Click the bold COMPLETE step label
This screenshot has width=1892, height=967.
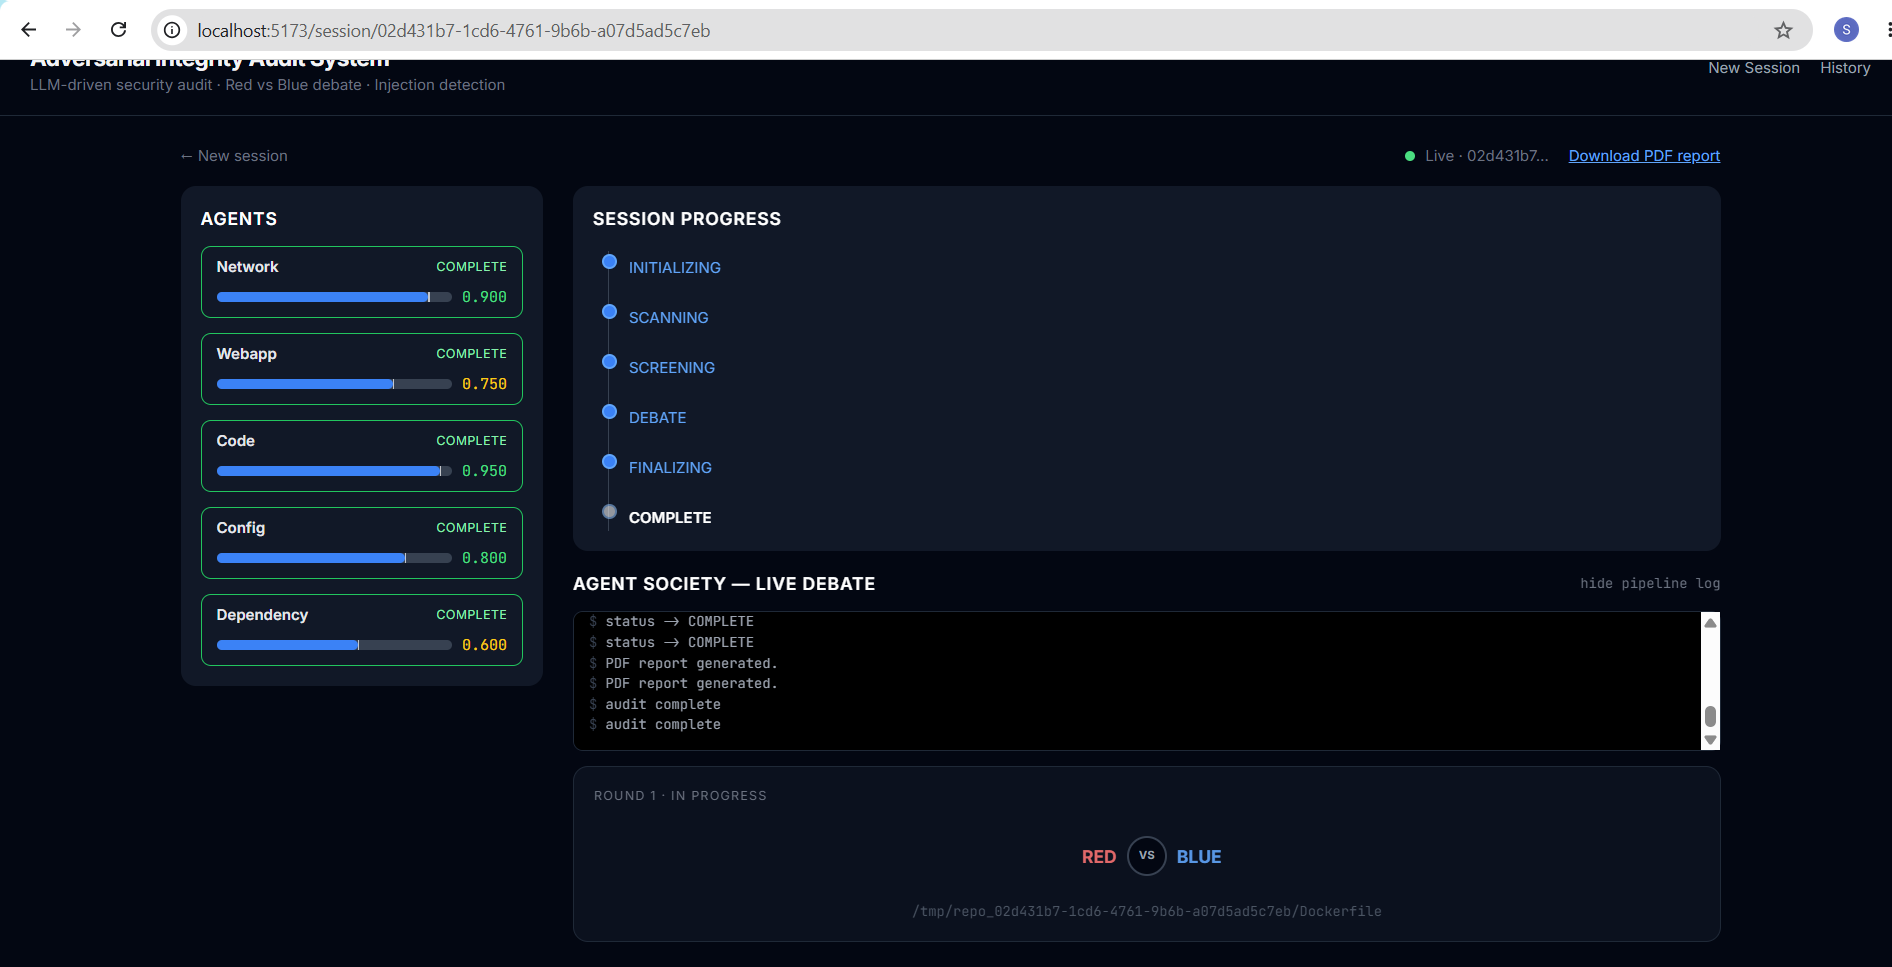click(670, 518)
